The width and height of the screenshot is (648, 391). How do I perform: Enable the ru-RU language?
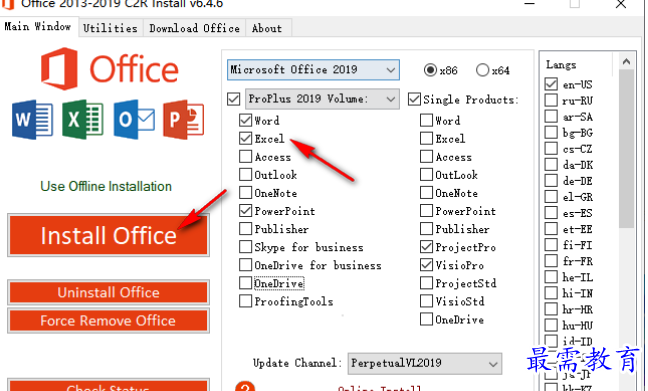tap(551, 100)
